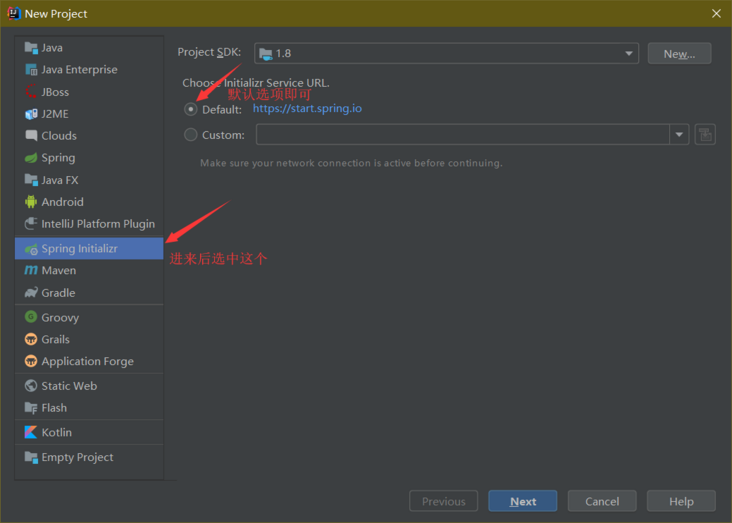Click the Application Forge icon
The height and width of the screenshot is (523, 732).
coord(31,361)
